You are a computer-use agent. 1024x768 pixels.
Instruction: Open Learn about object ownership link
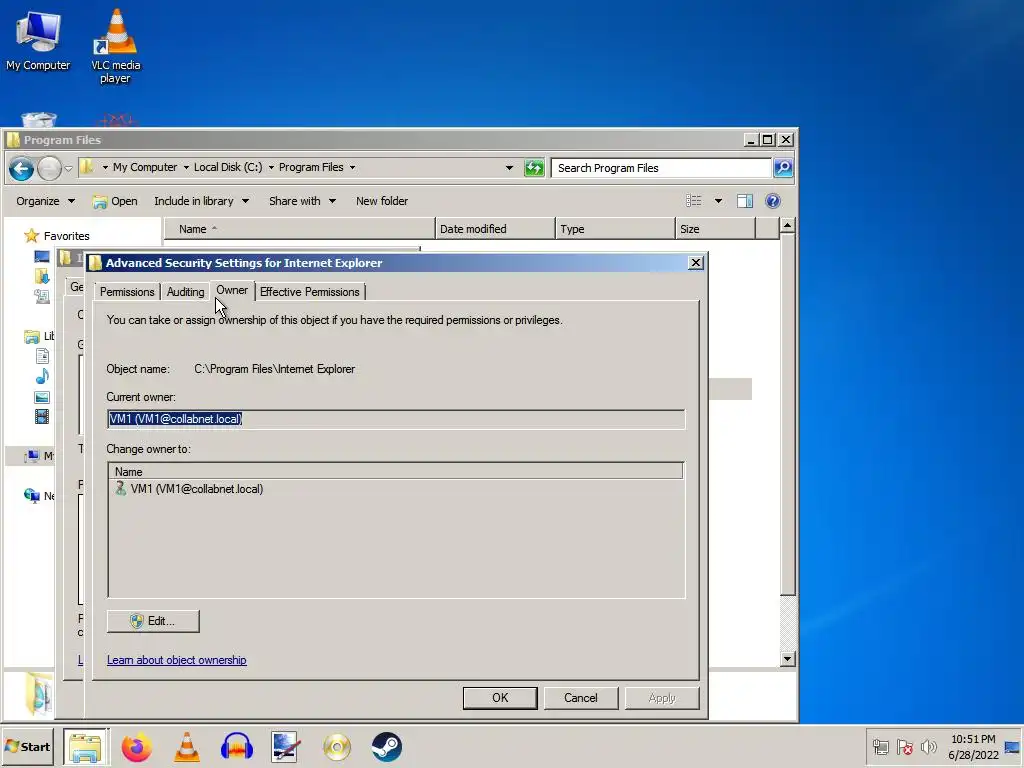[x=176, y=660]
